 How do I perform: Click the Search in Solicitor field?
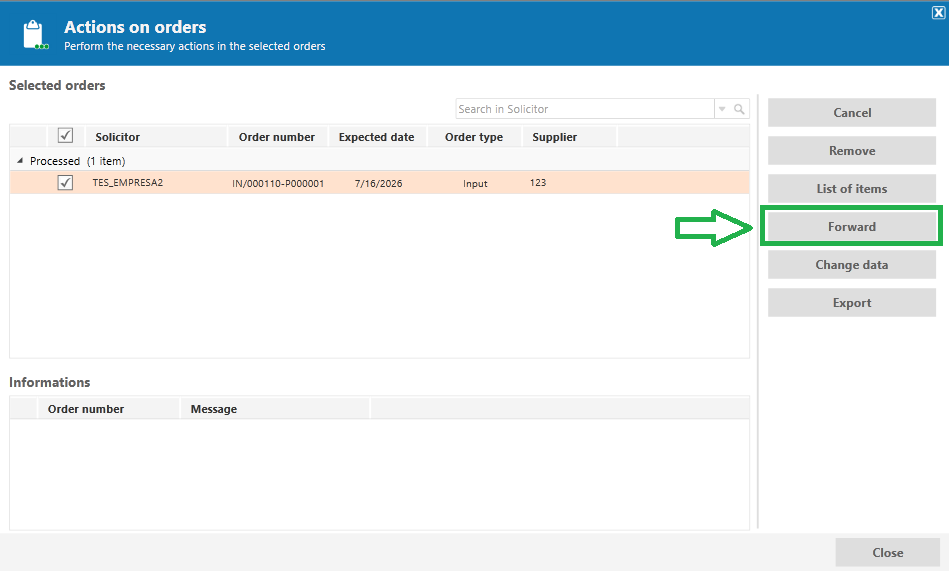point(585,109)
